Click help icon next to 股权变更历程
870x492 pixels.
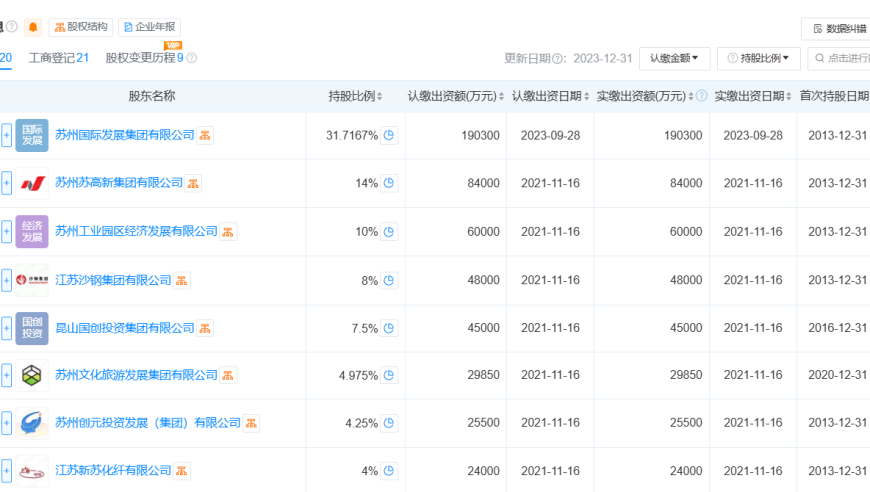tap(192, 58)
